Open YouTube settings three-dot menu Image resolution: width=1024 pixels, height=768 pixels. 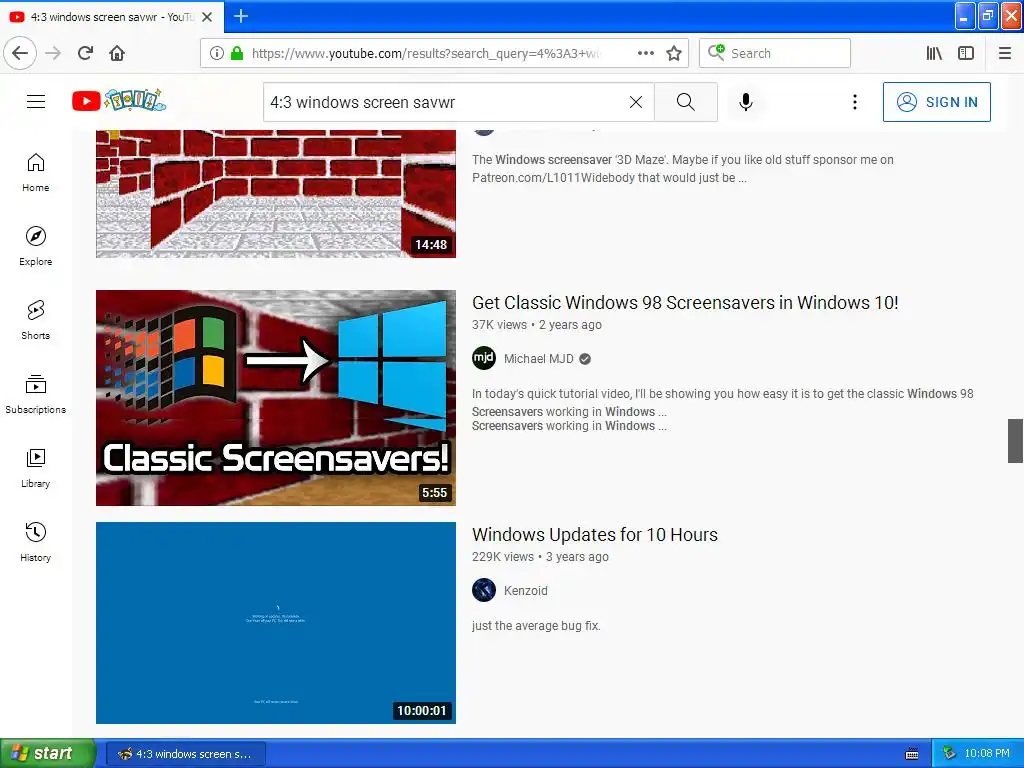coord(854,102)
